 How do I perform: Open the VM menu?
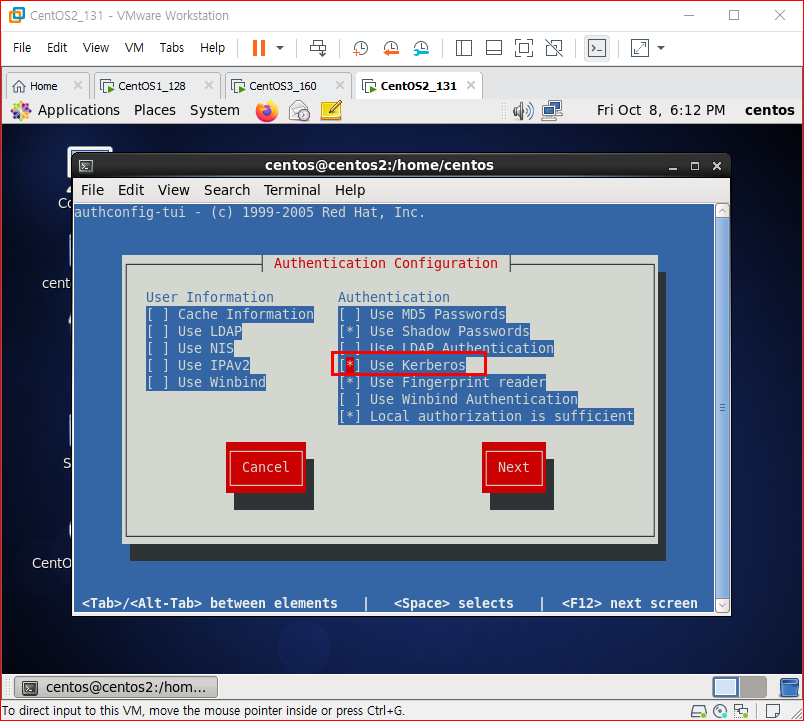[x=134, y=48]
